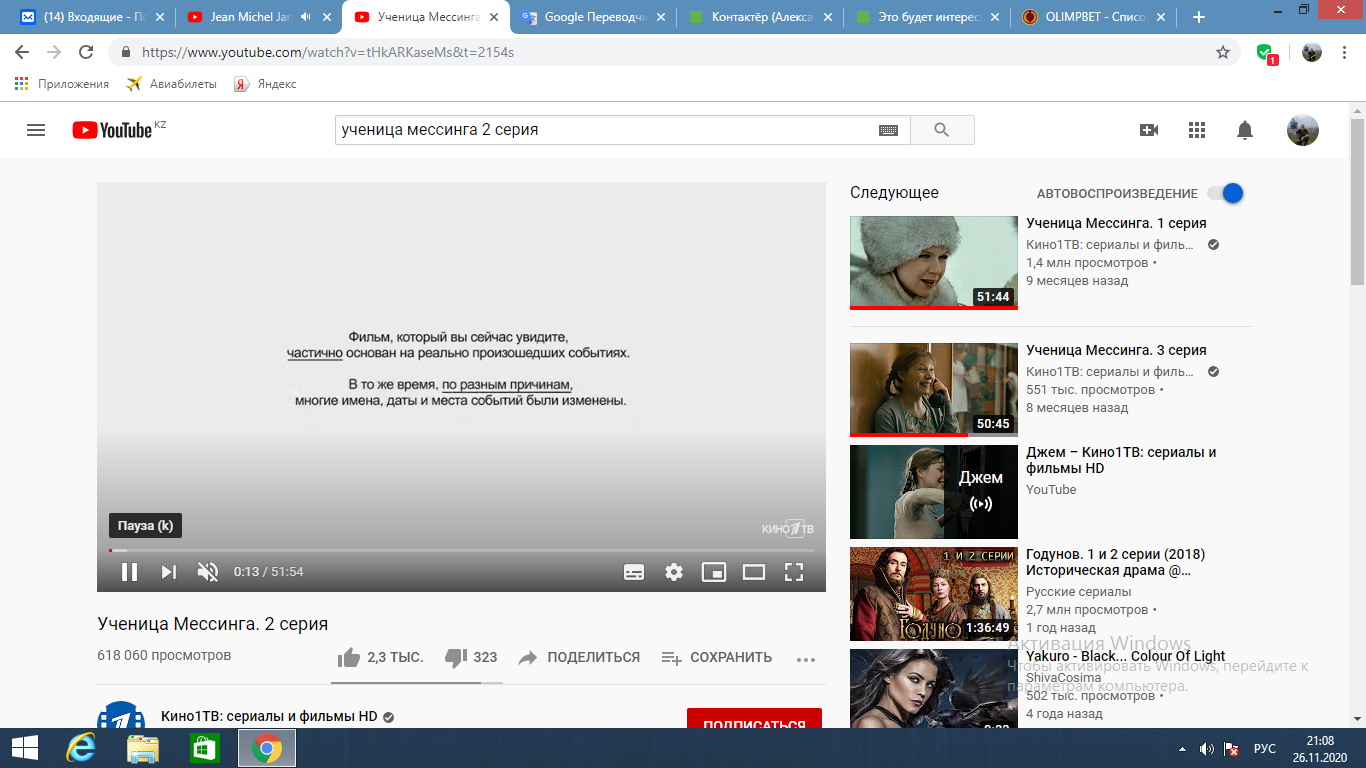
Task: Open the system volume tray icon
Action: (x=1207, y=748)
